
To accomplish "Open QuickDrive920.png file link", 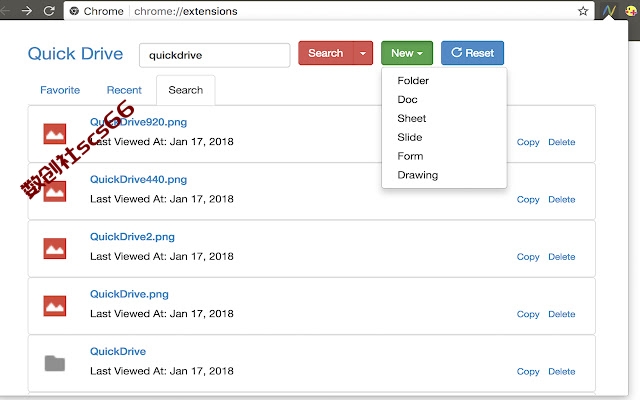I will coord(138,122).
